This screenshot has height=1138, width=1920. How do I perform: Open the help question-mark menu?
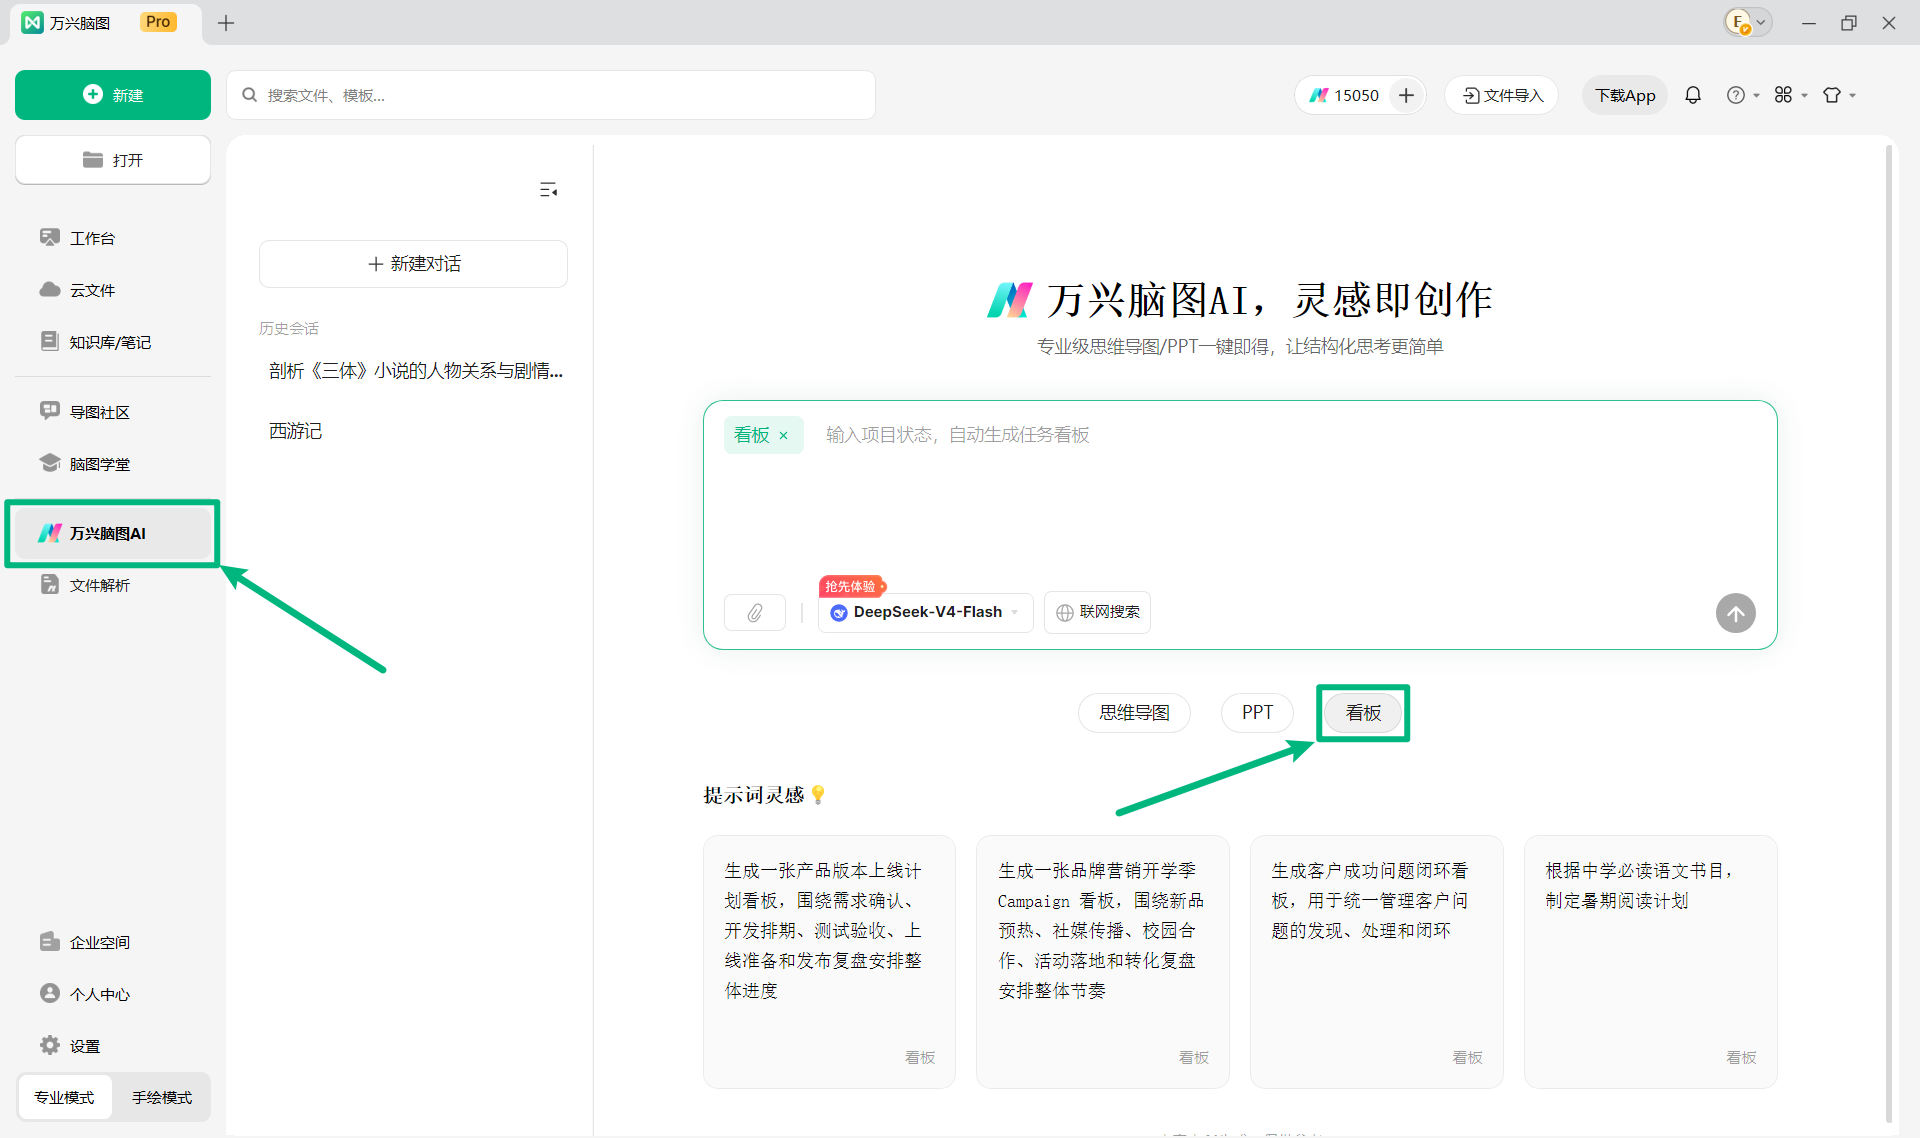pyautogui.click(x=1742, y=95)
